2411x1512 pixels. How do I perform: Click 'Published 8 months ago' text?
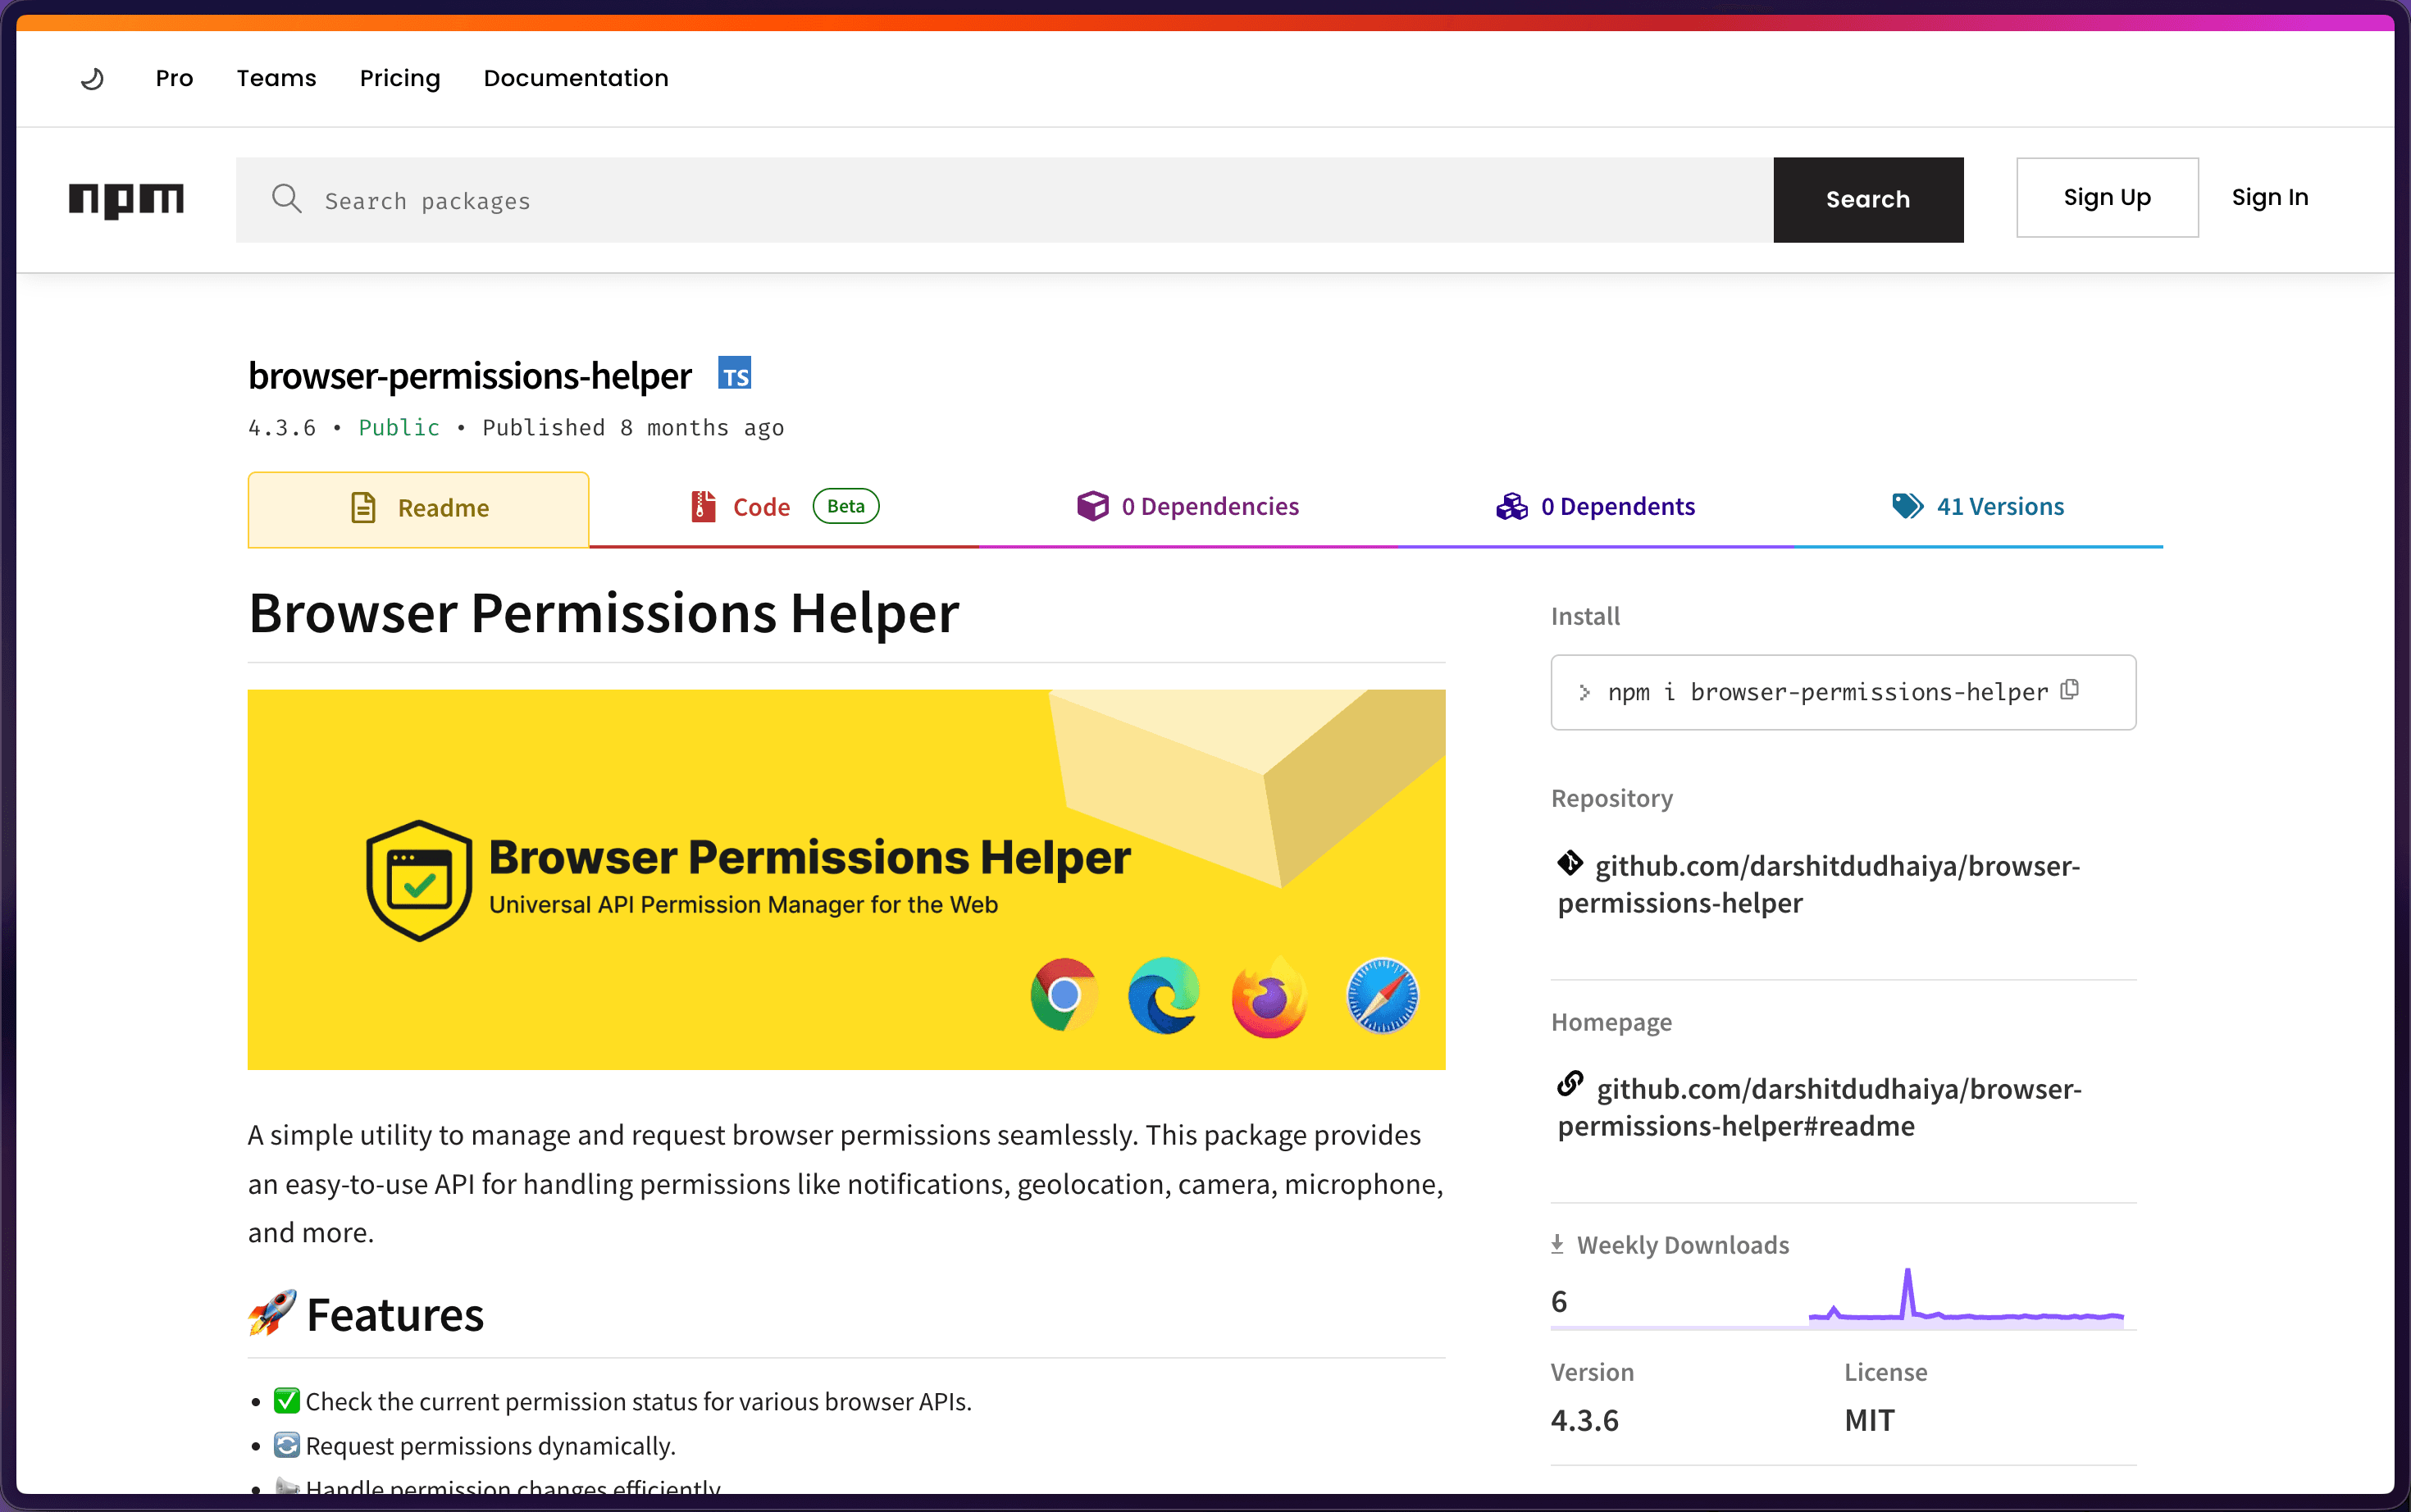coord(633,428)
